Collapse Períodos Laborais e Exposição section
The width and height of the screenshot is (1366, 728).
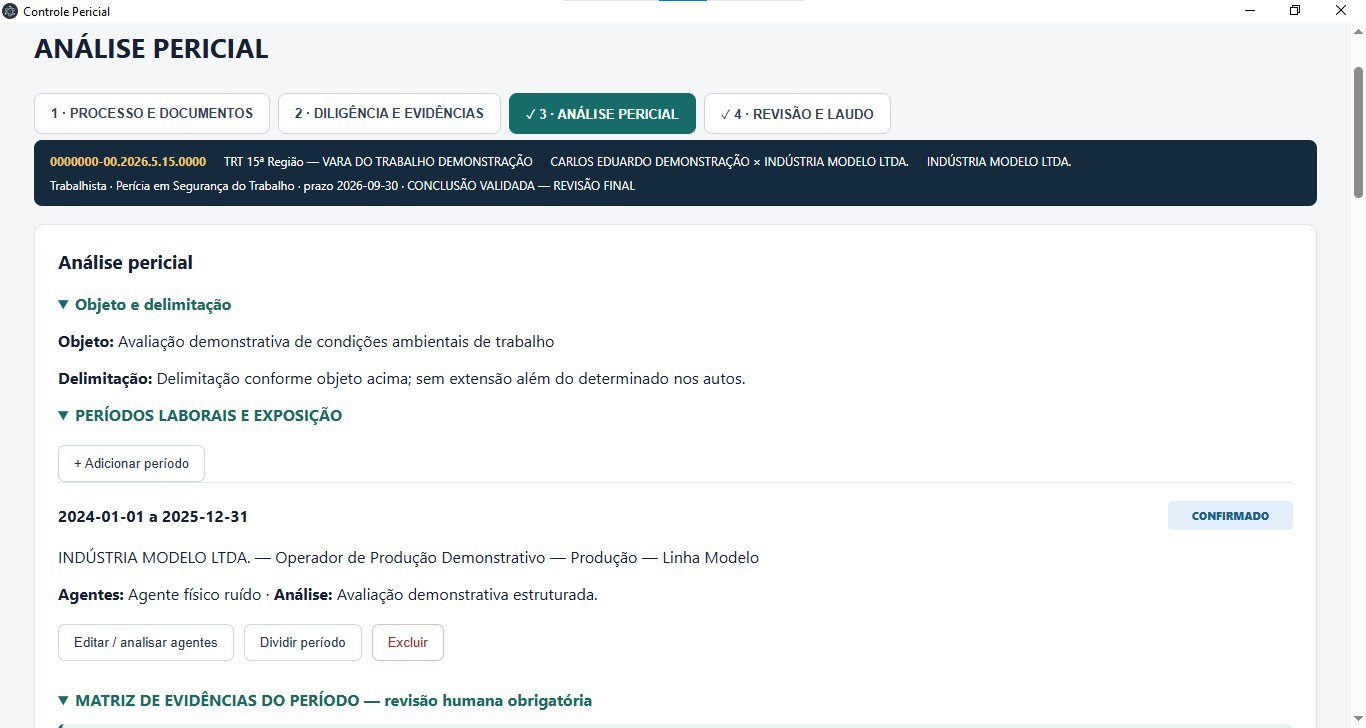(200, 416)
